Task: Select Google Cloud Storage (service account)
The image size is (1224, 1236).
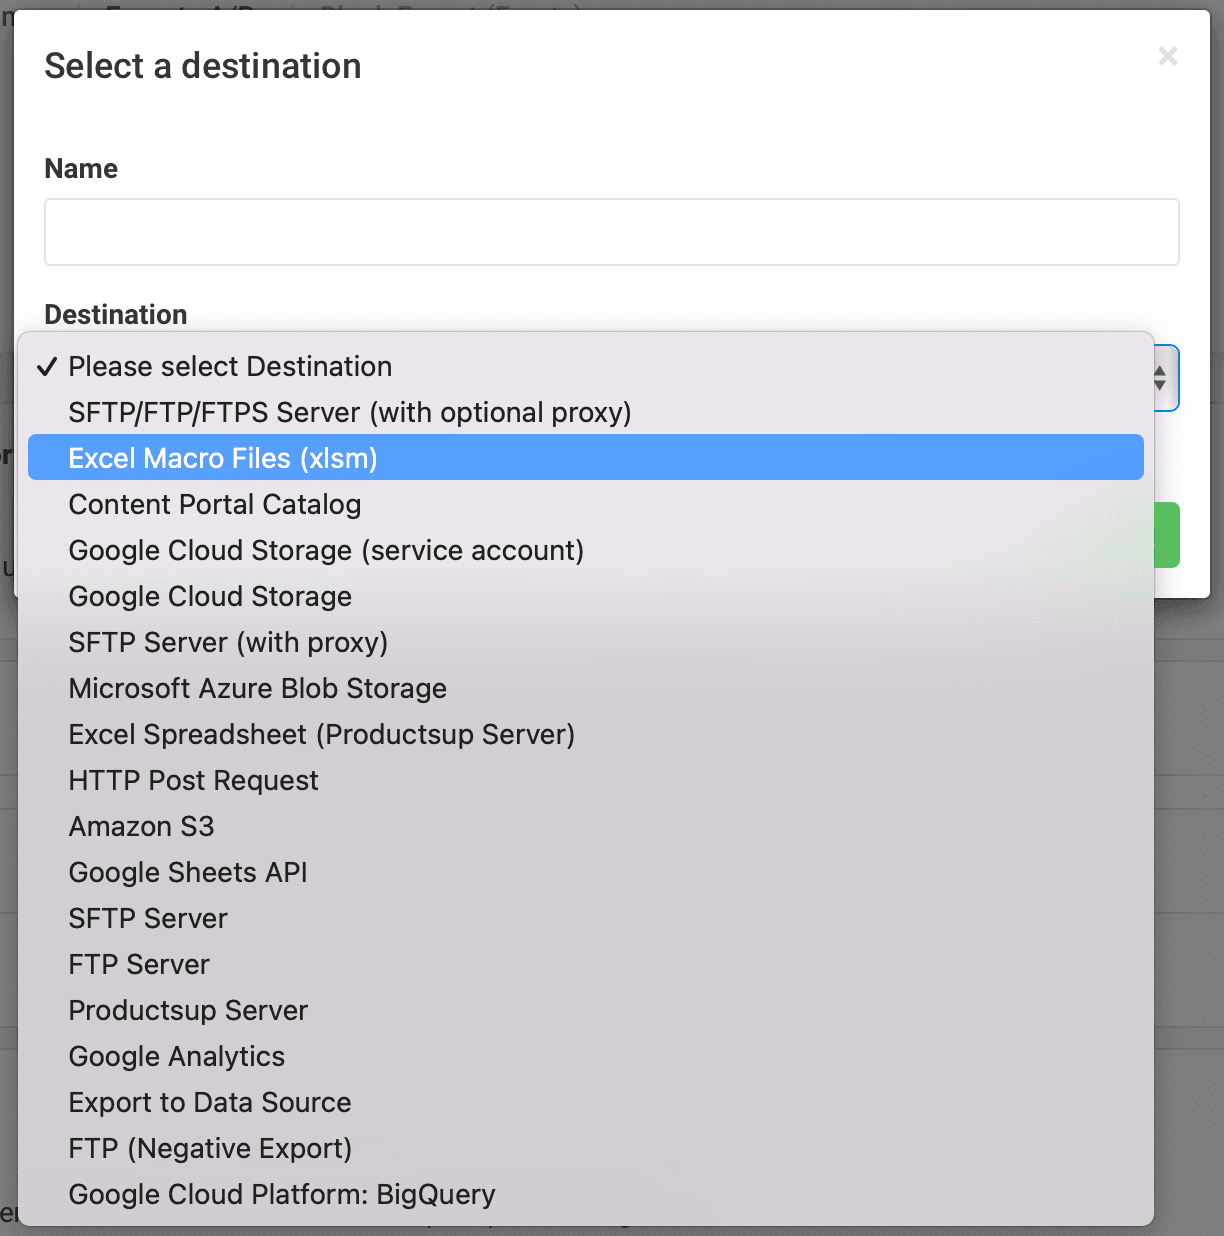Action: [326, 550]
